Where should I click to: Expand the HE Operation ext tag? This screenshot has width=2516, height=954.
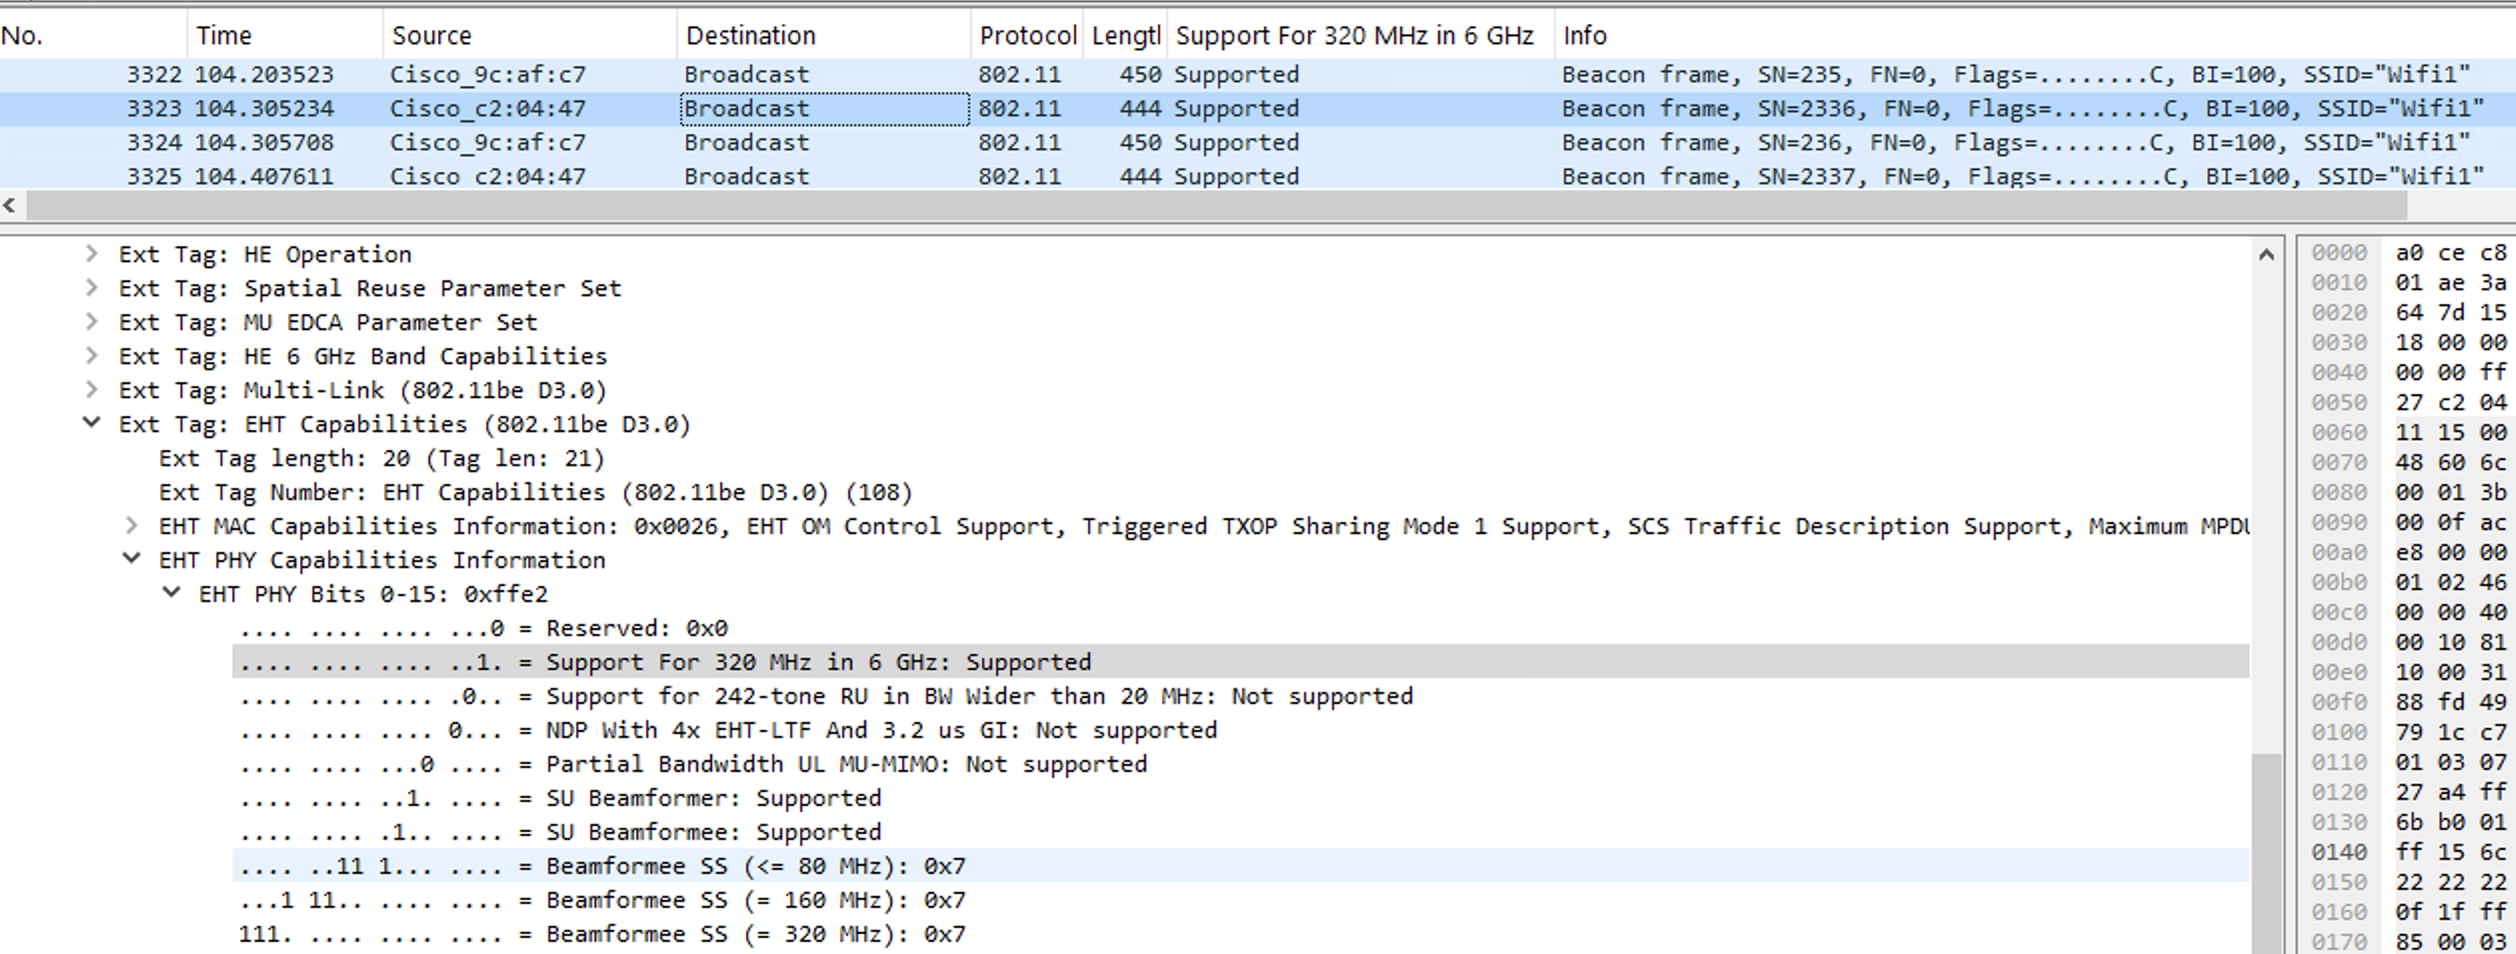pos(91,254)
